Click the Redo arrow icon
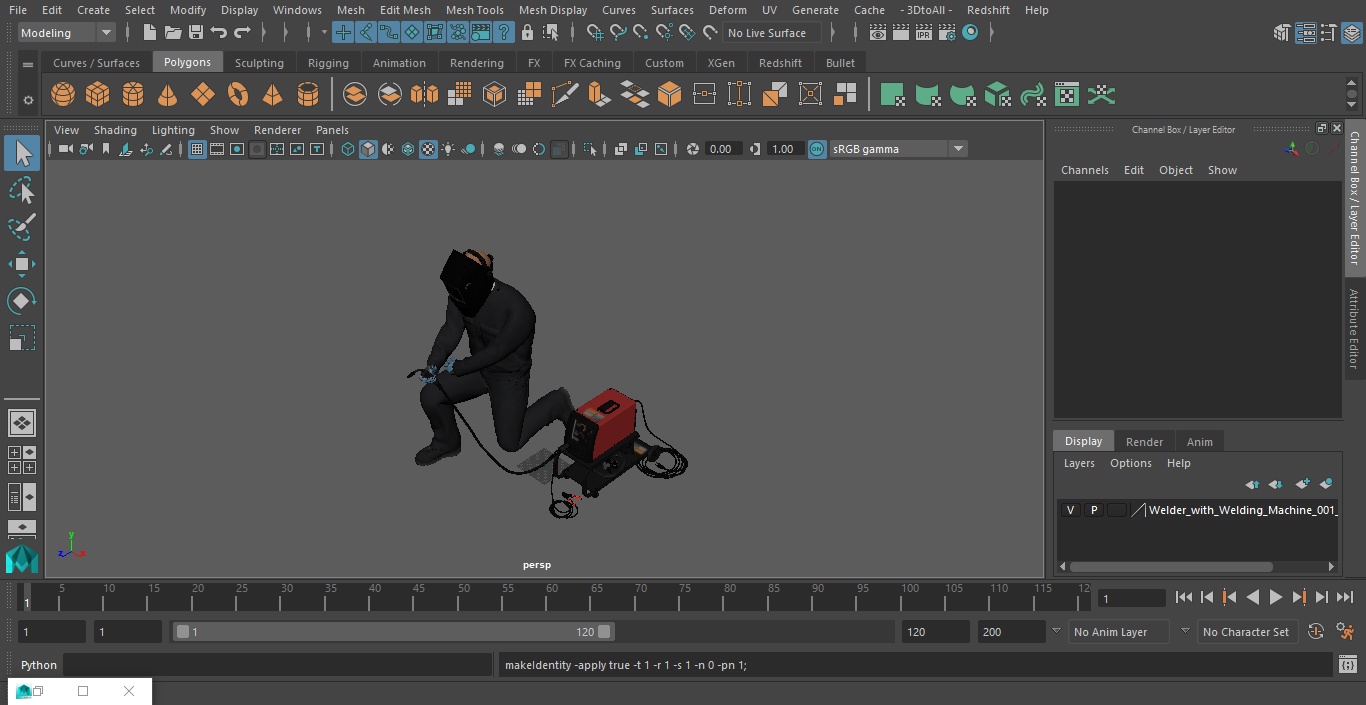Screen dimensions: 1366x705 click(x=242, y=33)
